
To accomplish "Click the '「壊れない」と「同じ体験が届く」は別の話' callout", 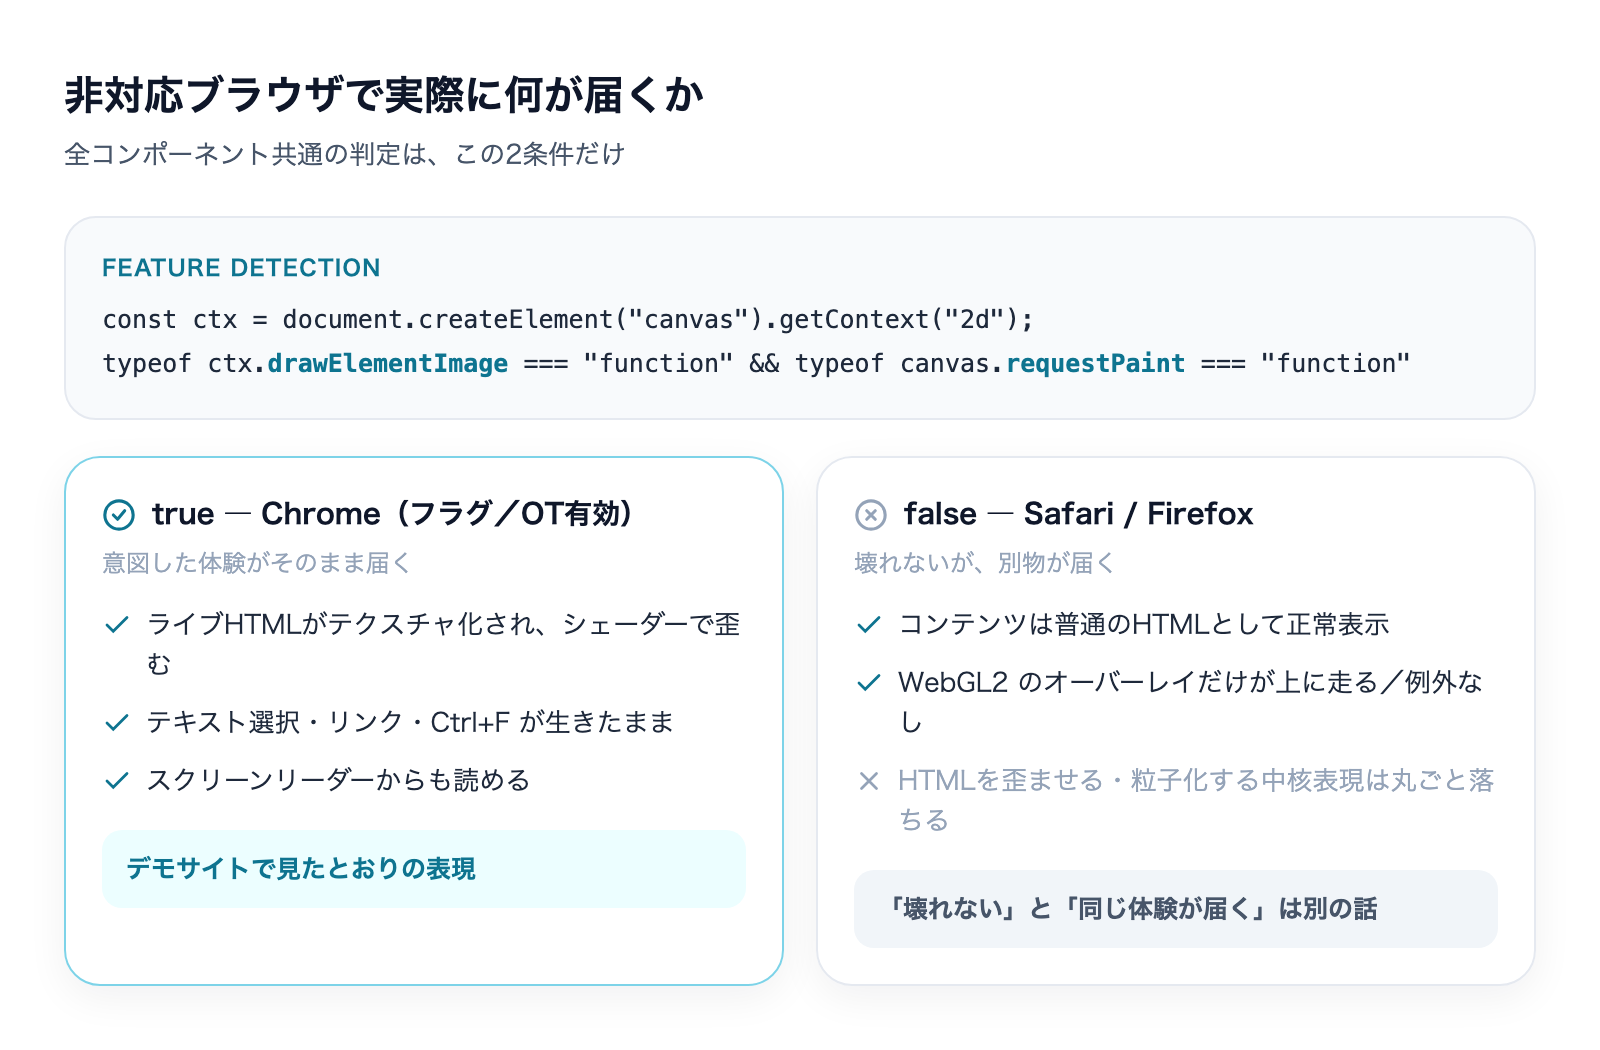I will pyautogui.click(x=1176, y=909).
